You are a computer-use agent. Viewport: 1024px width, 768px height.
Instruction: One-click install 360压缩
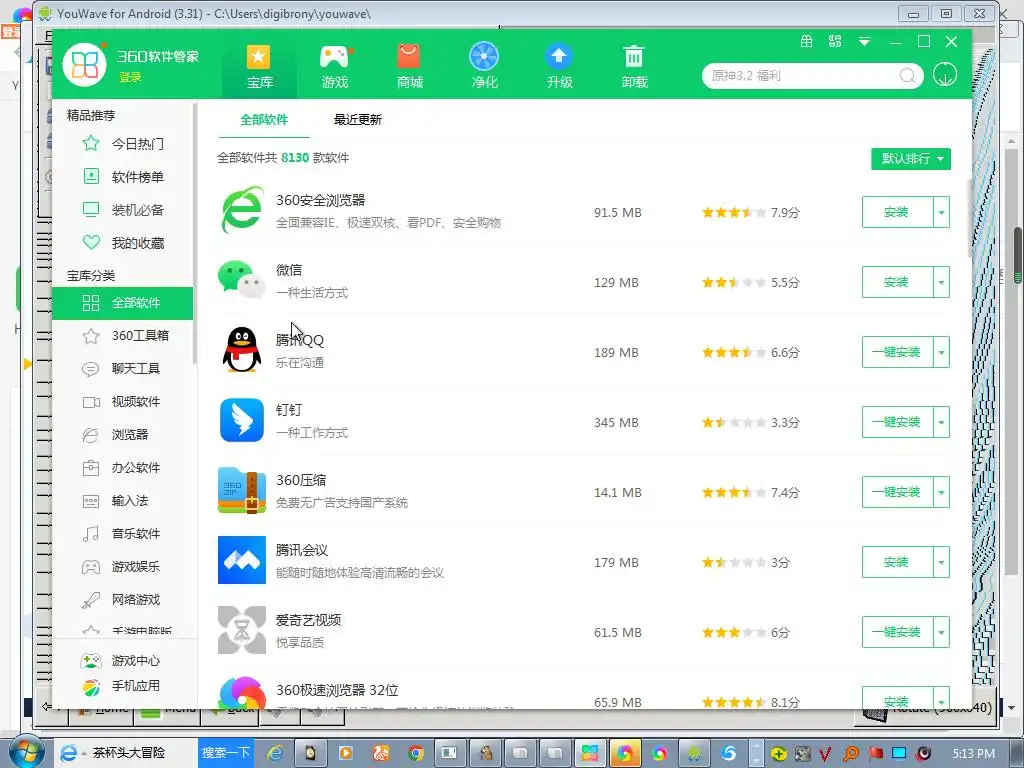[897, 492]
